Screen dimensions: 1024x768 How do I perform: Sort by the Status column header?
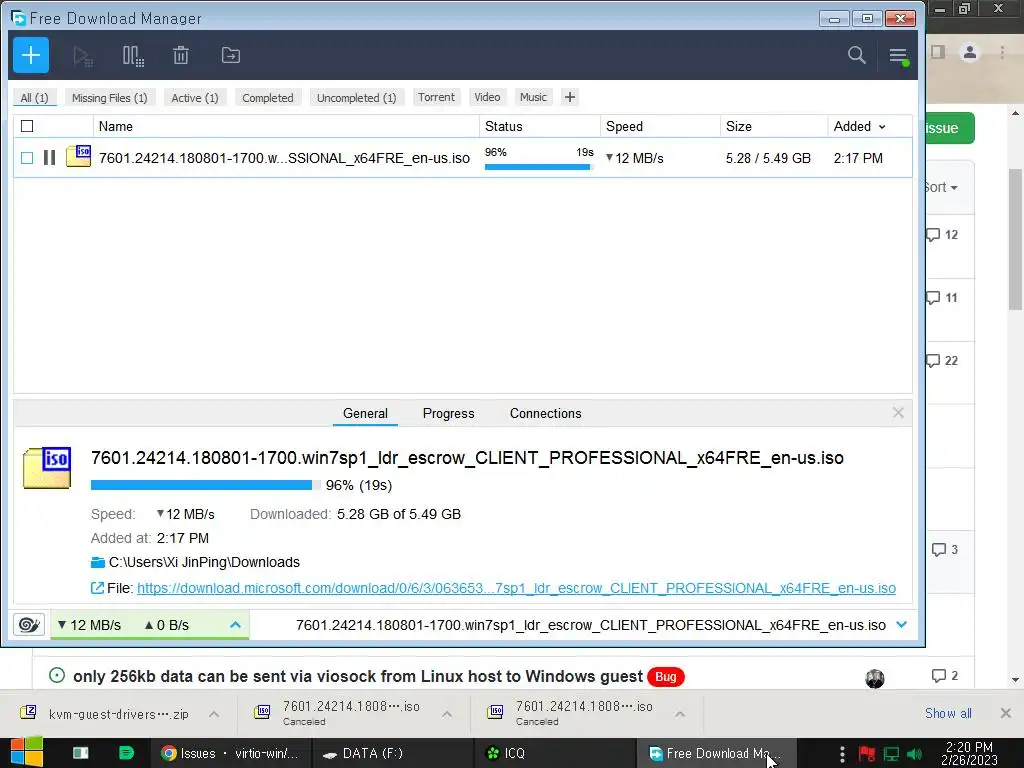(x=539, y=126)
